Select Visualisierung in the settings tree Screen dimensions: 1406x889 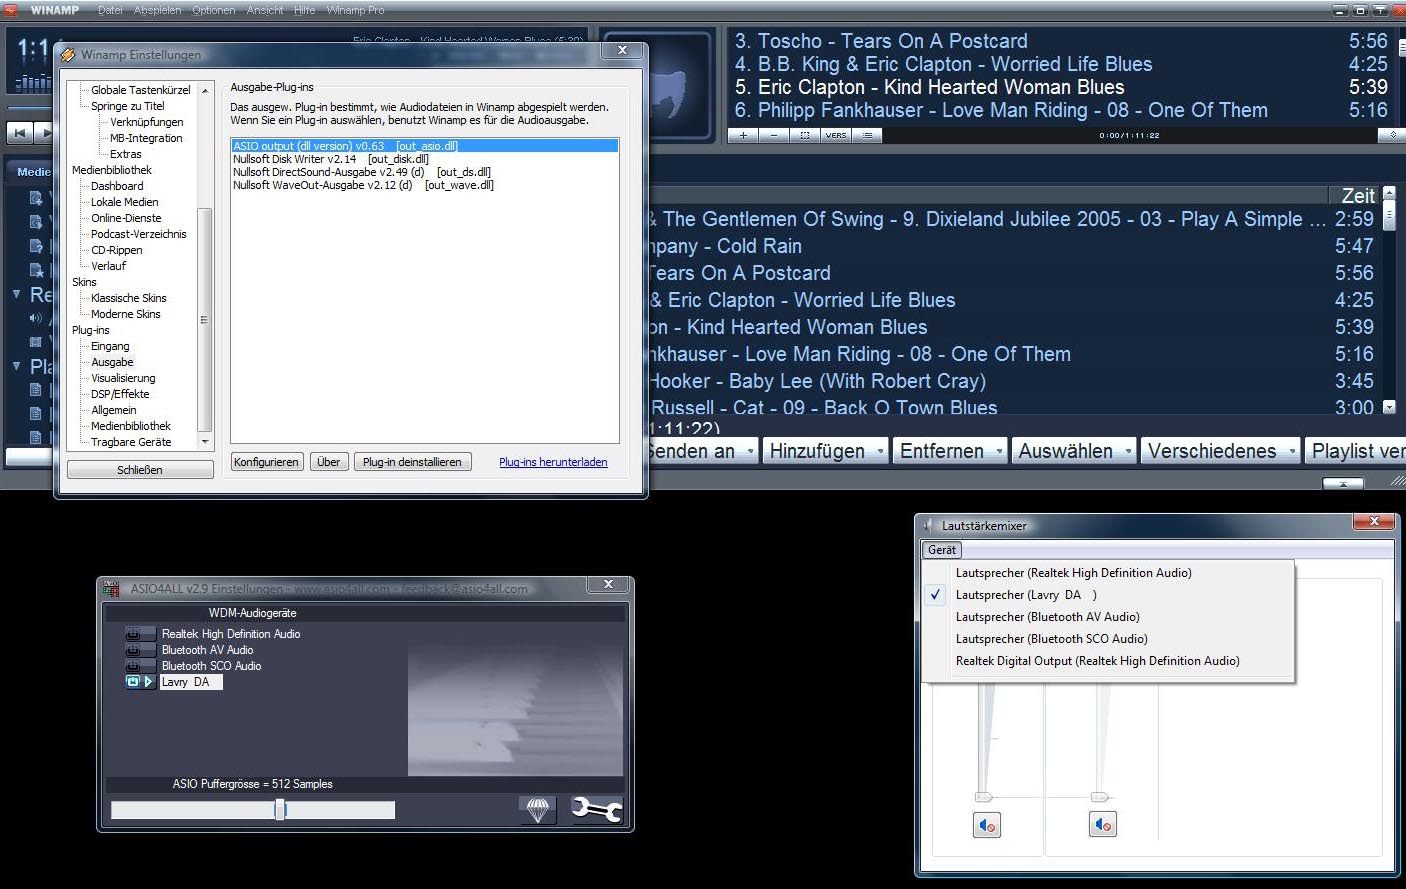click(123, 378)
